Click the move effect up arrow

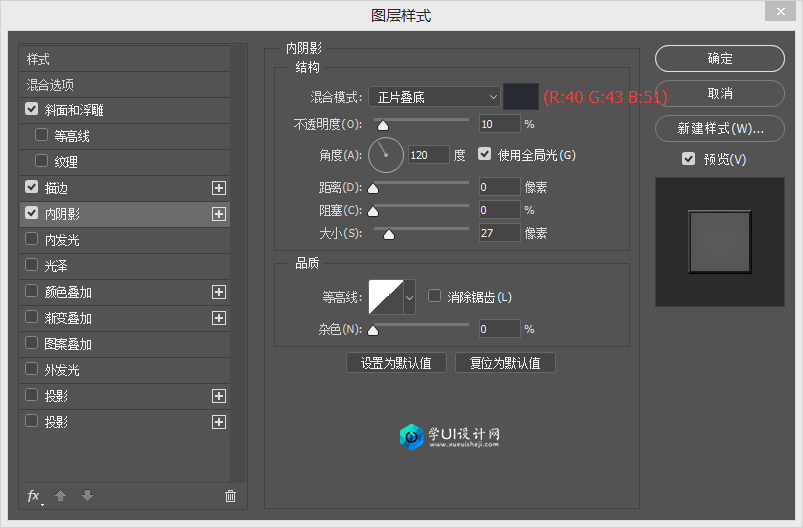(60, 496)
